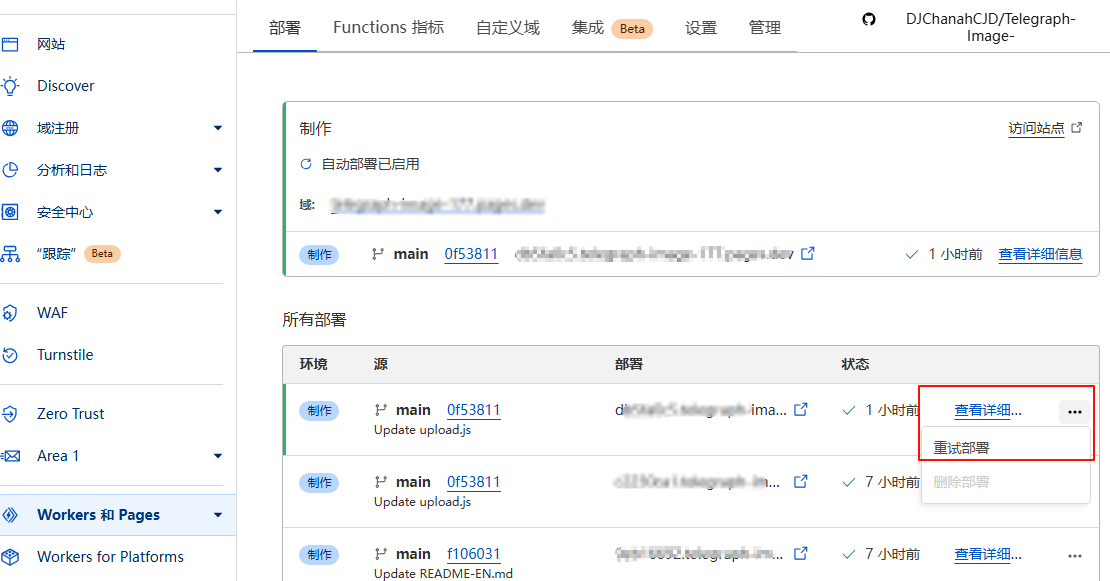Expand the 分析和日志 sidebar section
The image size is (1110, 581).
pos(218,170)
